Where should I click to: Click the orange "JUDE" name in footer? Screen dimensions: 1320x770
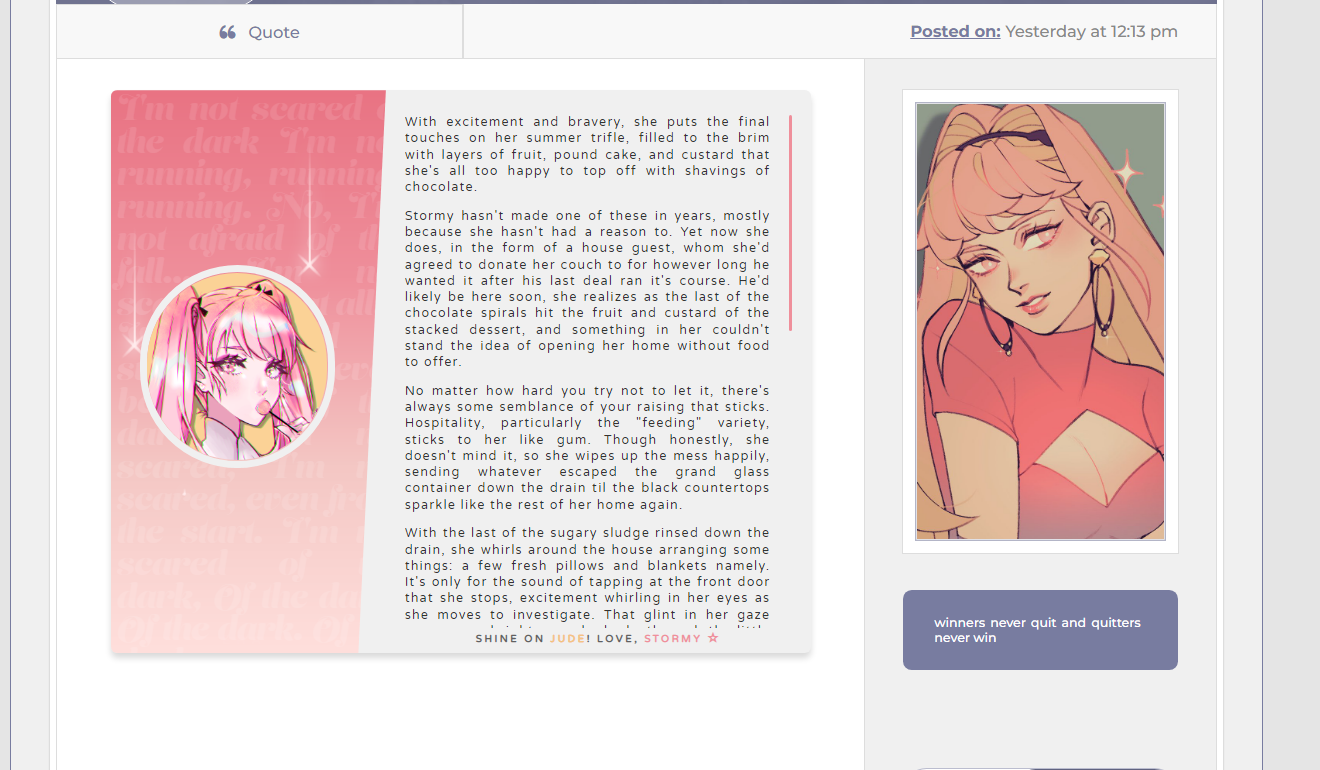(x=567, y=638)
